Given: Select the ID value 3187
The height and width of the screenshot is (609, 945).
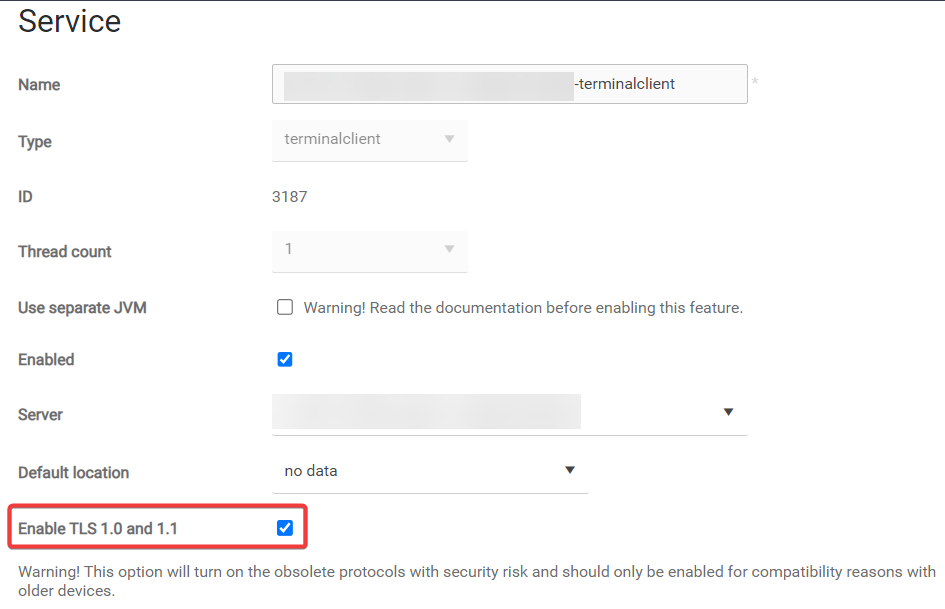Looking at the screenshot, I should [289, 196].
